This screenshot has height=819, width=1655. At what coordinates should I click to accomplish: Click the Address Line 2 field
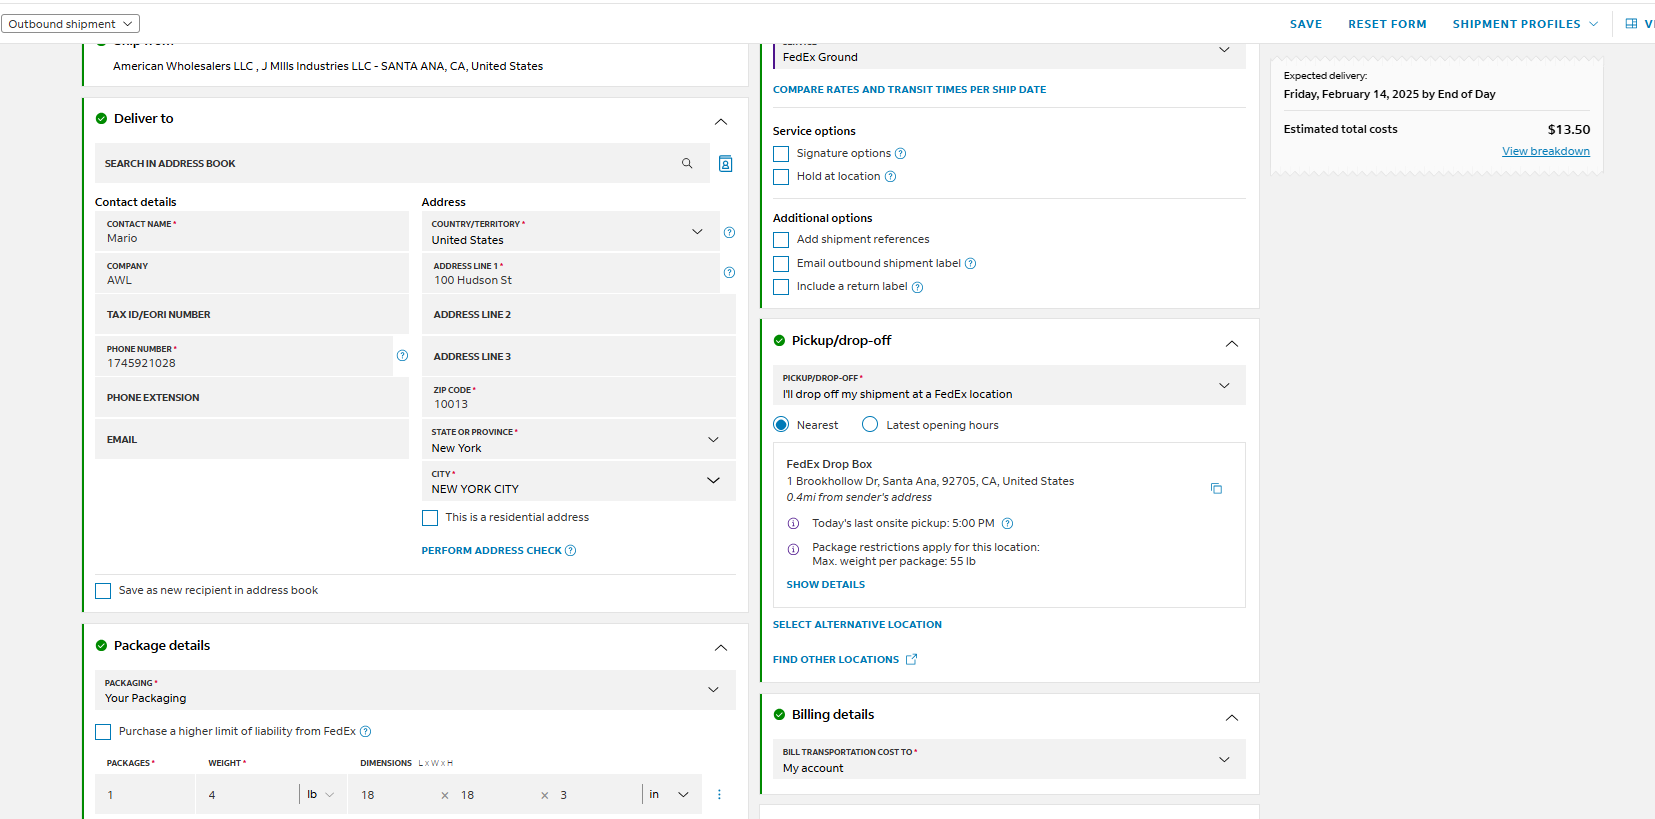coord(579,315)
